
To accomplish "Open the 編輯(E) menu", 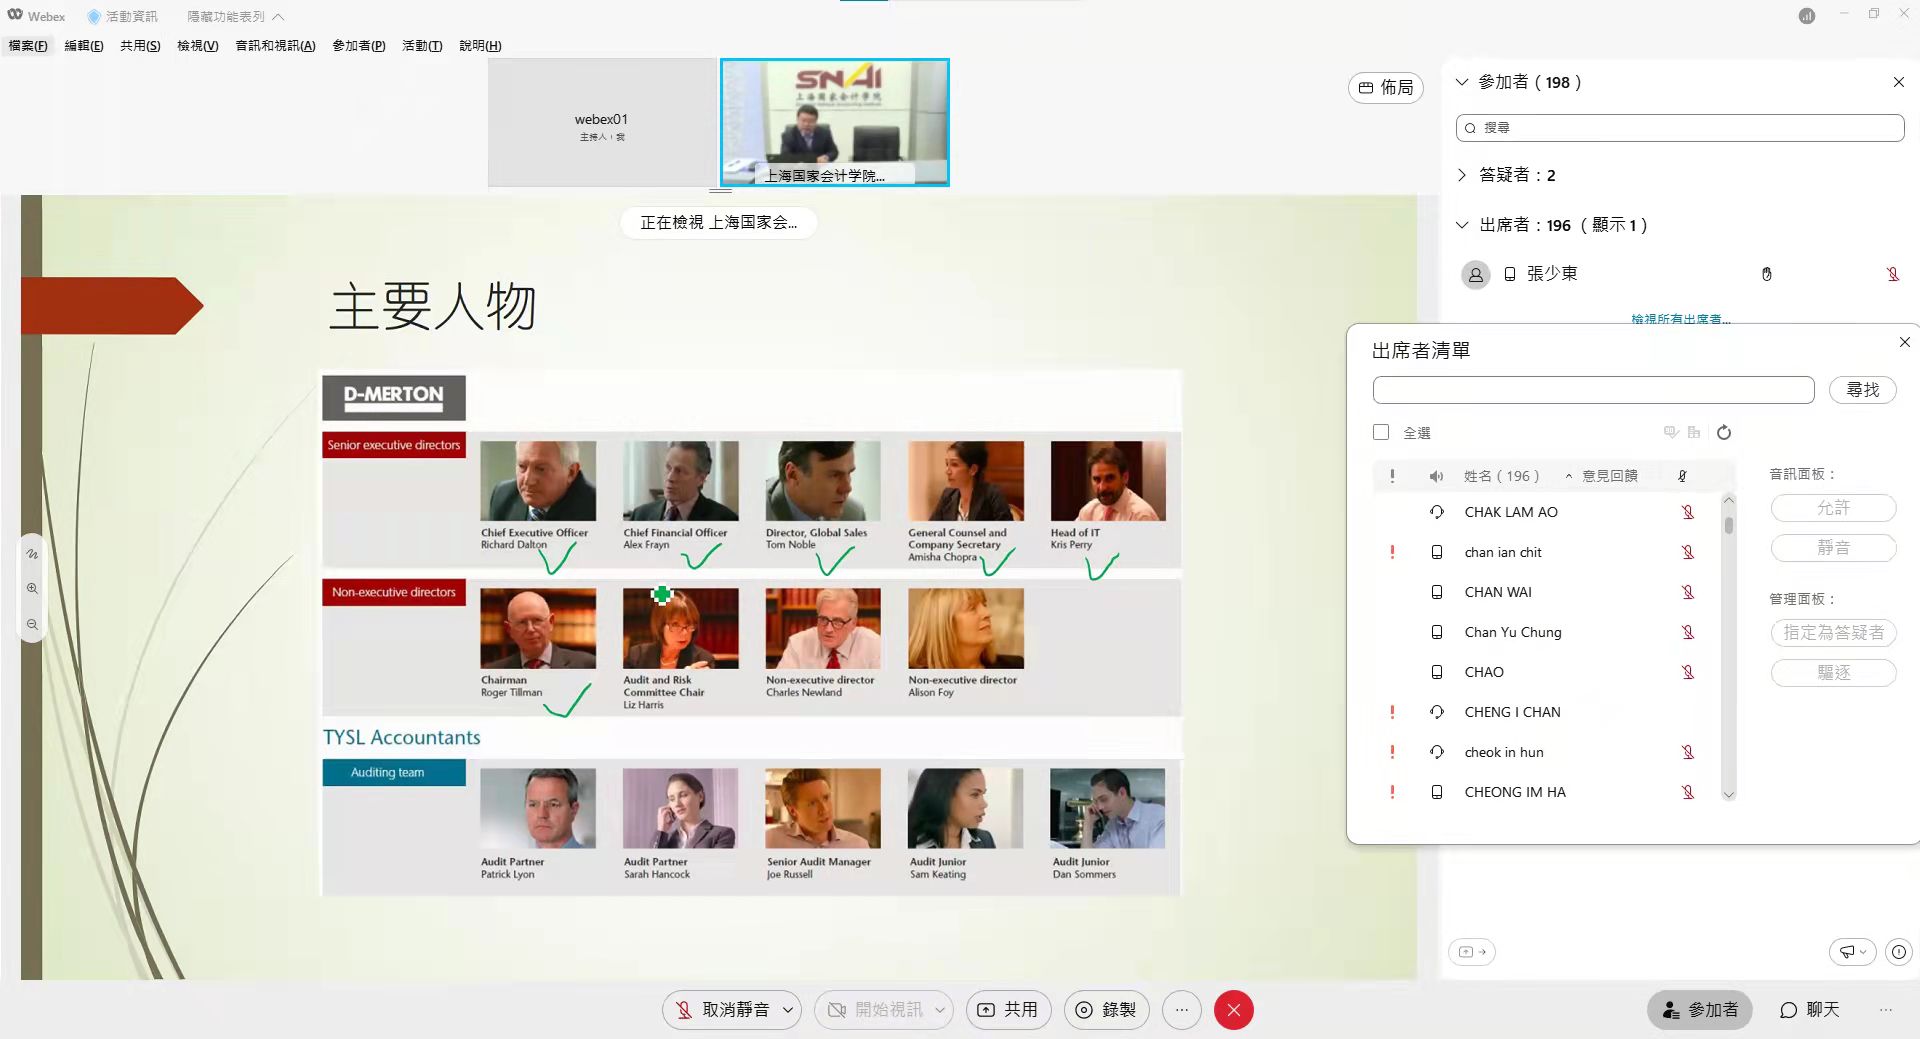I will point(84,46).
